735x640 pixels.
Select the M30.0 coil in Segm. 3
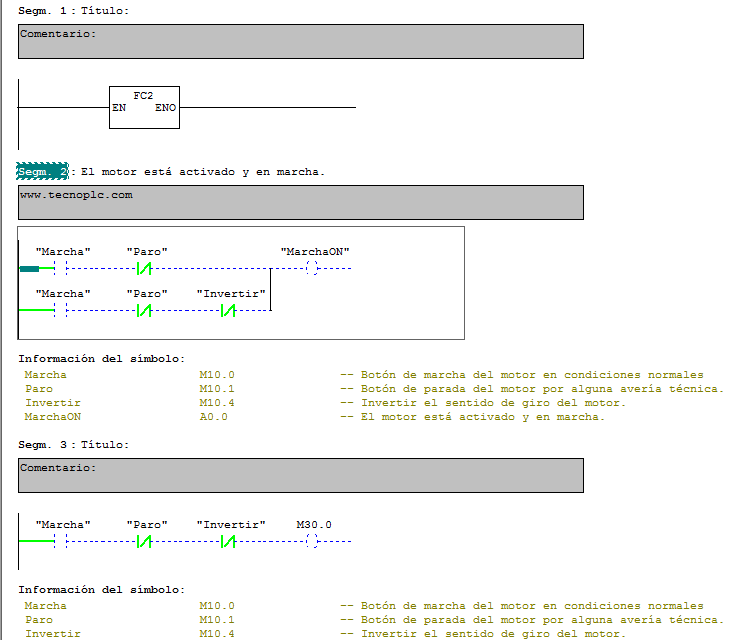pos(312,541)
